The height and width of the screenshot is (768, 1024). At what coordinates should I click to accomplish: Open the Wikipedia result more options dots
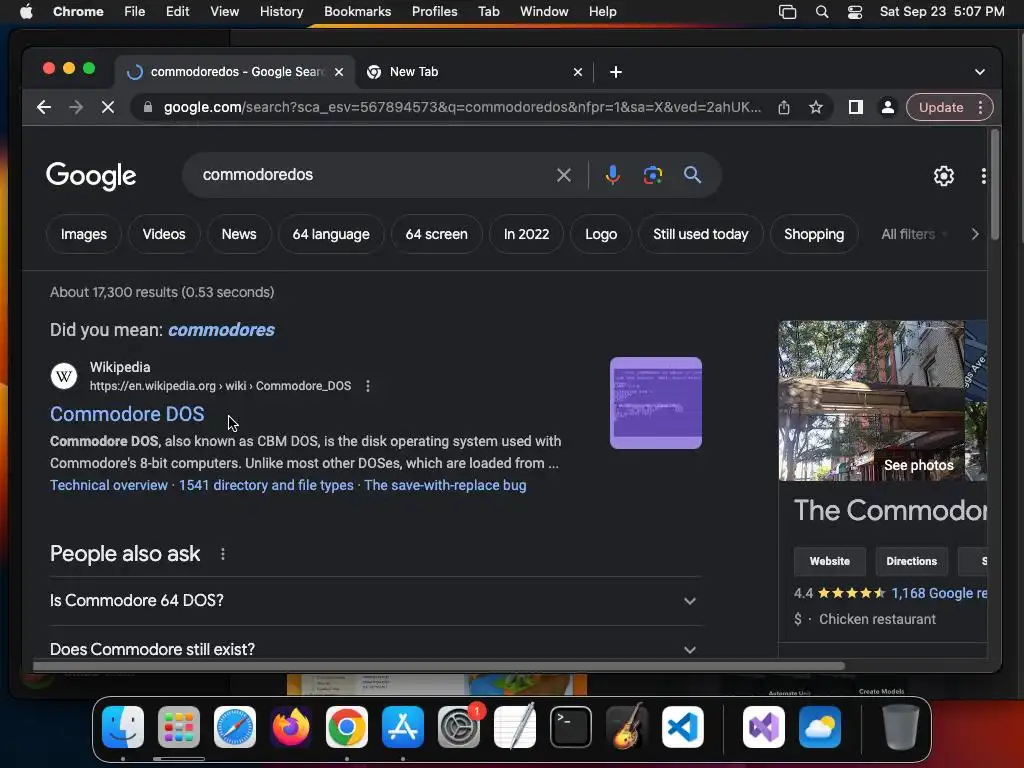coord(368,386)
